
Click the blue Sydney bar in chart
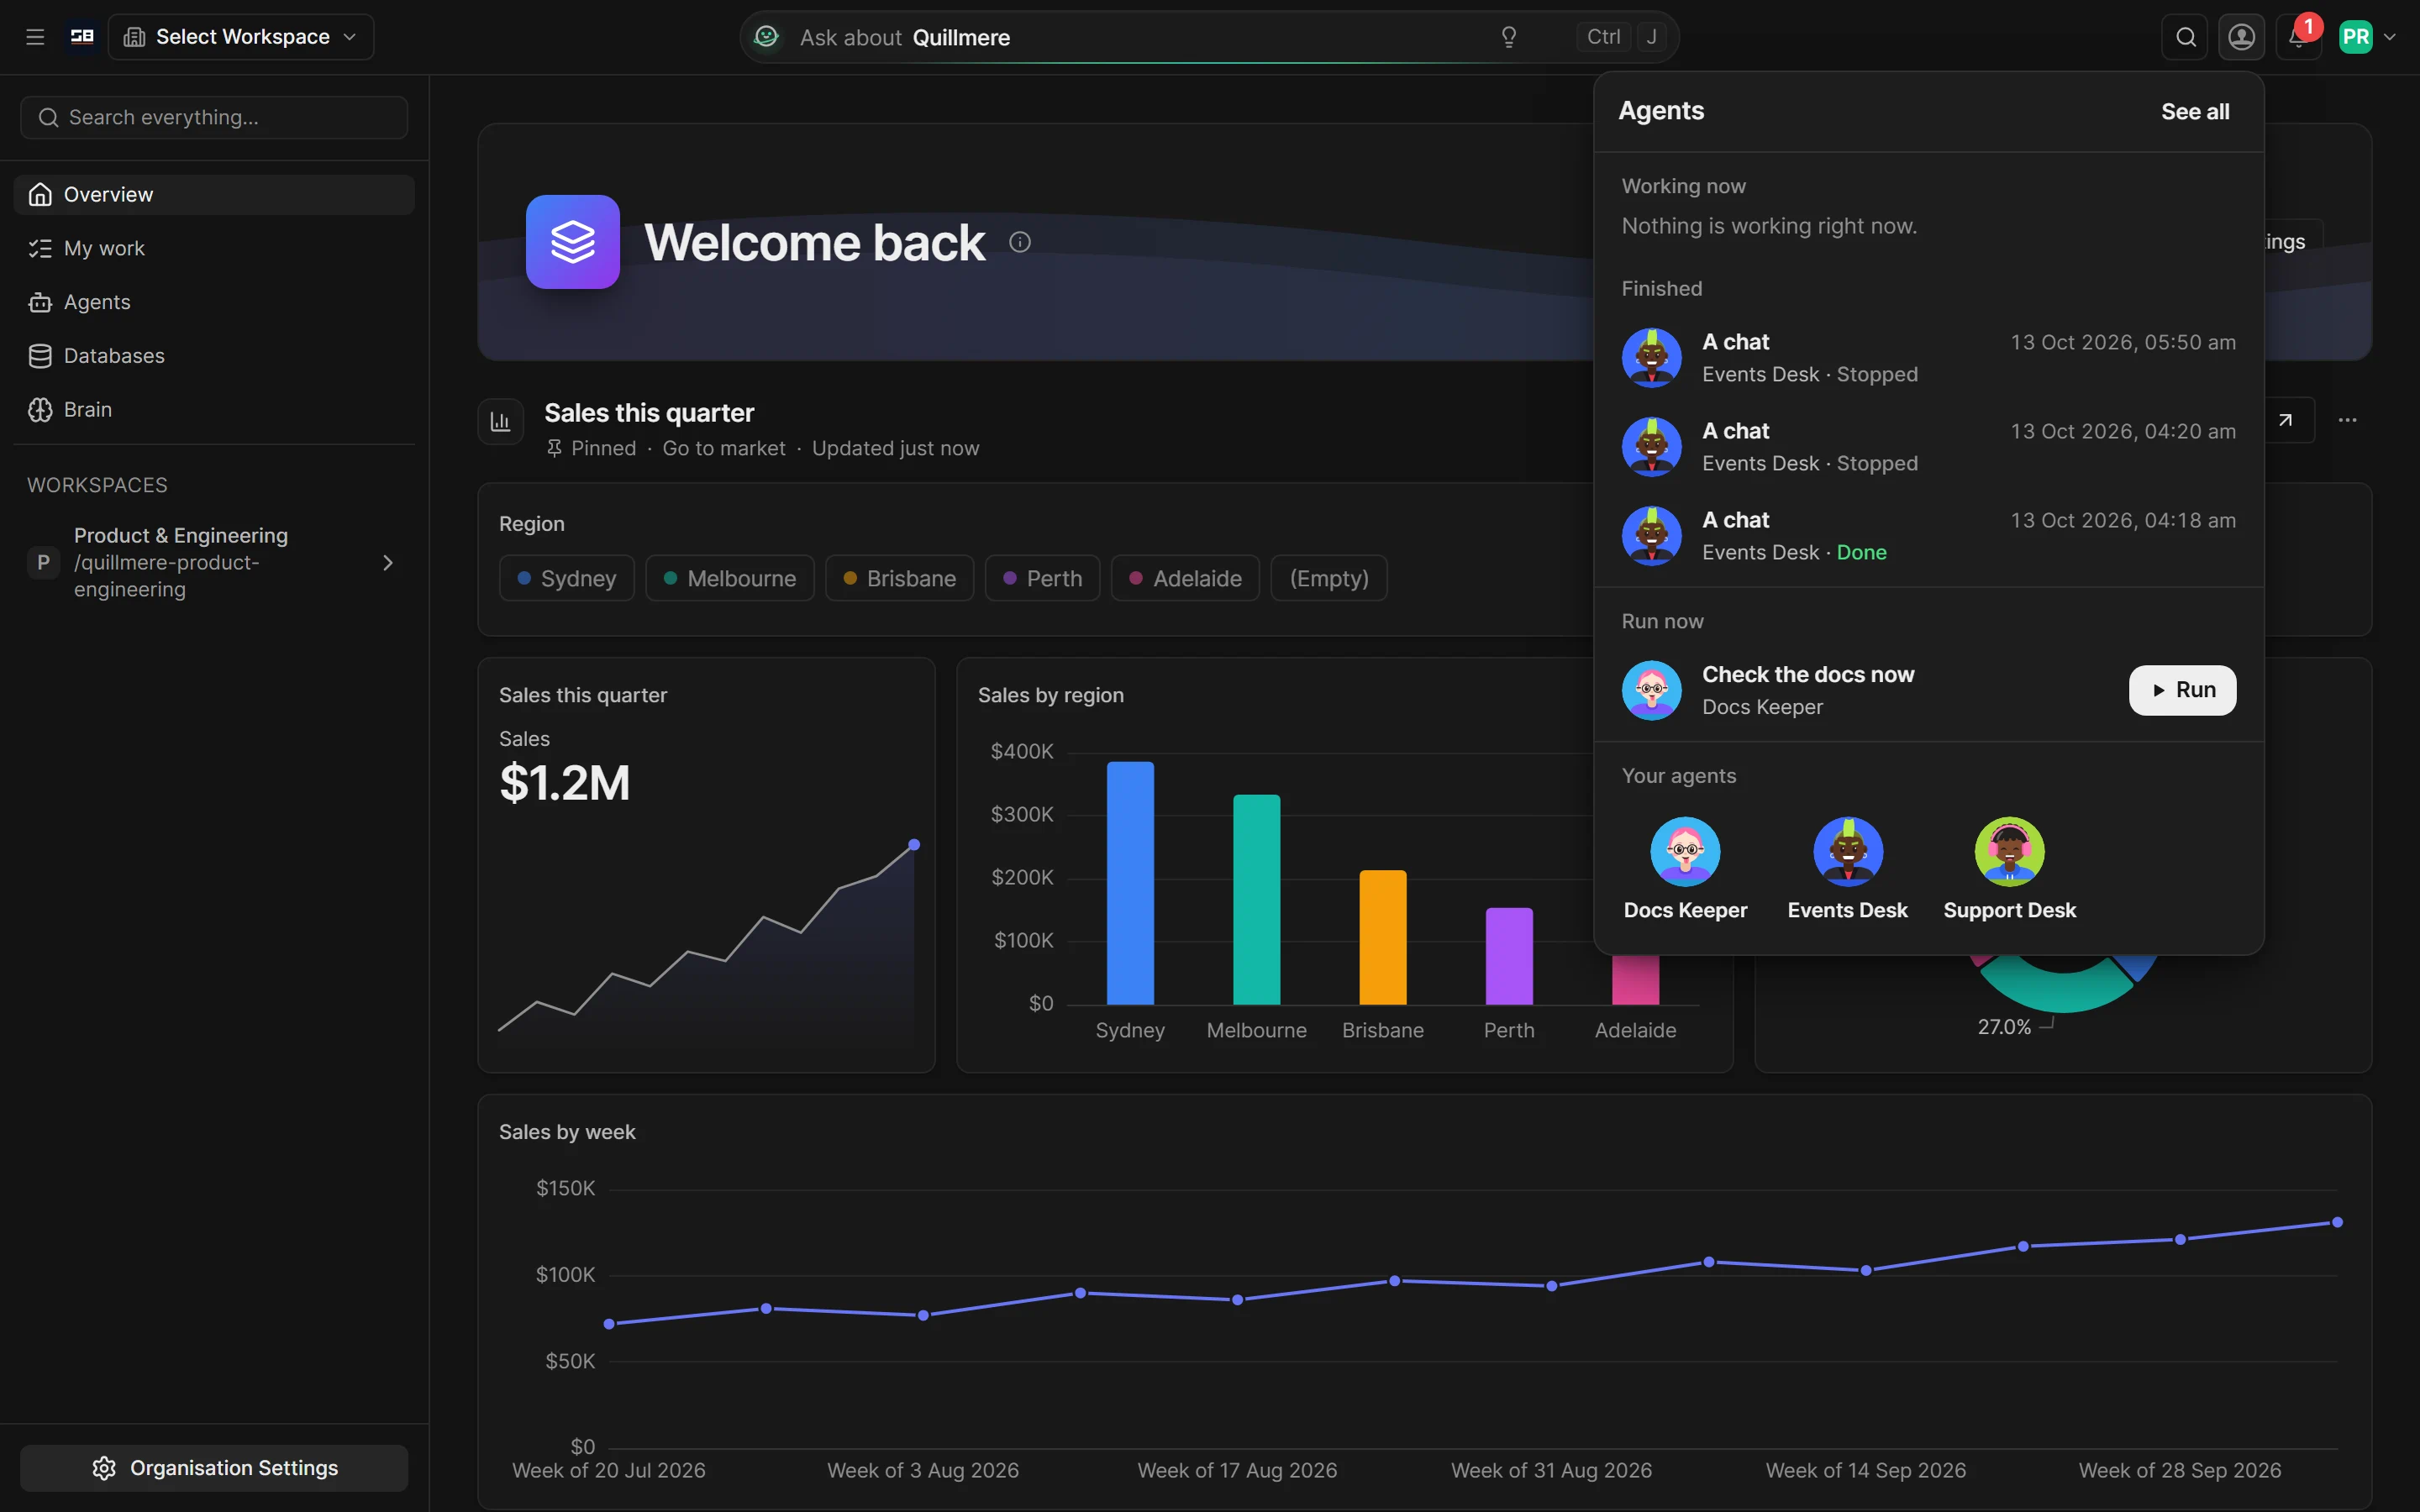pos(1130,883)
